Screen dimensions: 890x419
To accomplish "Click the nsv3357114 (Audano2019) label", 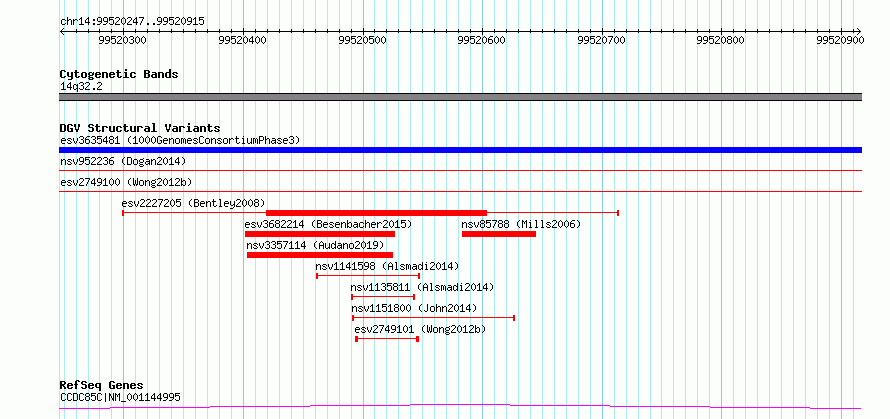I will point(315,245).
